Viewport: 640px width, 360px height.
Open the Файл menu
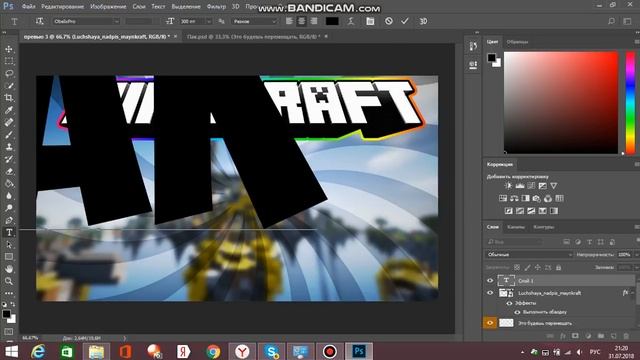(28, 7)
